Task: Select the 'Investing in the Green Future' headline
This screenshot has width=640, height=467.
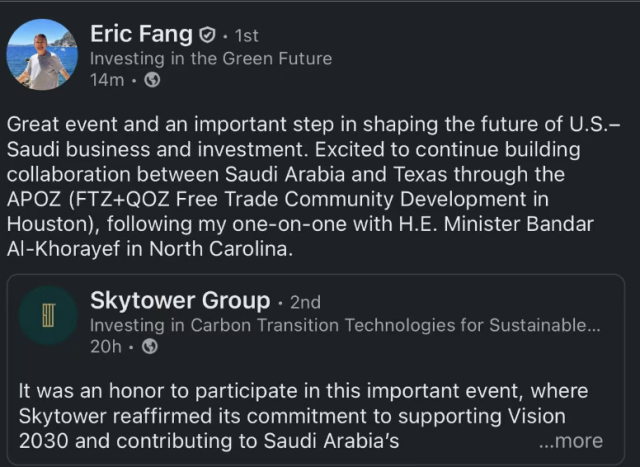Action: pyautogui.click(x=210, y=59)
